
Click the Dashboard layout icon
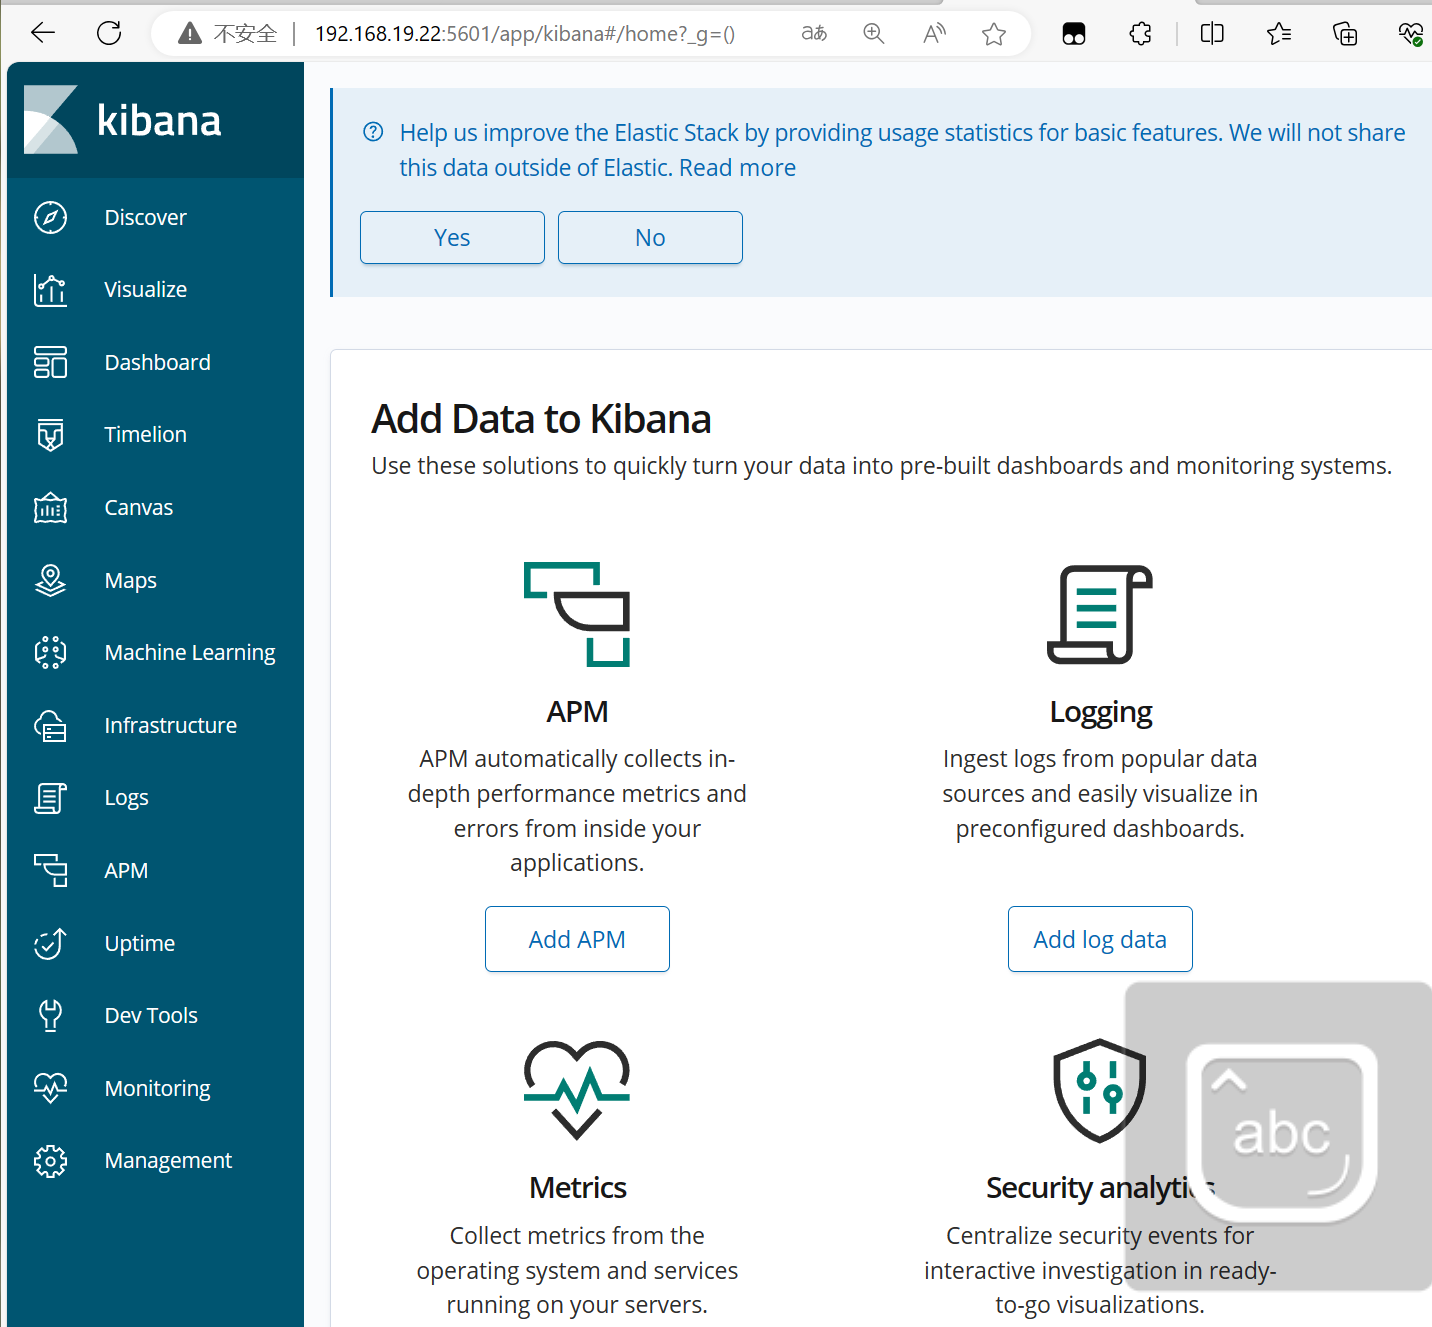(x=50, y=362)
